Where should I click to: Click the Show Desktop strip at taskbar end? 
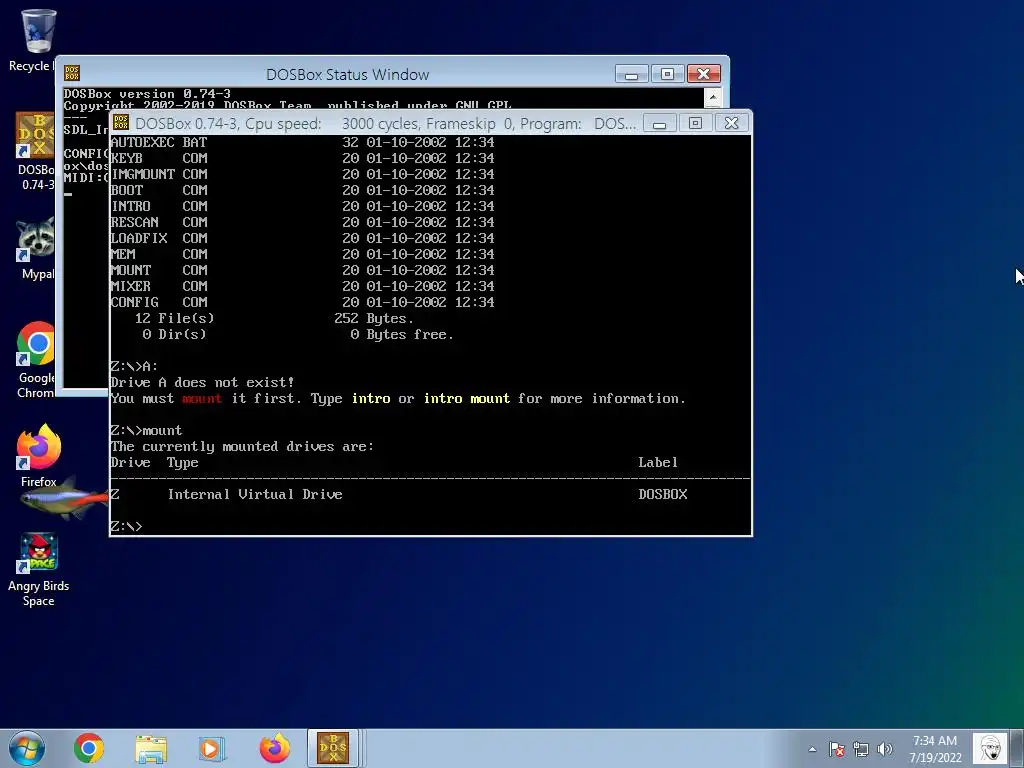[x=1019, y=748]
